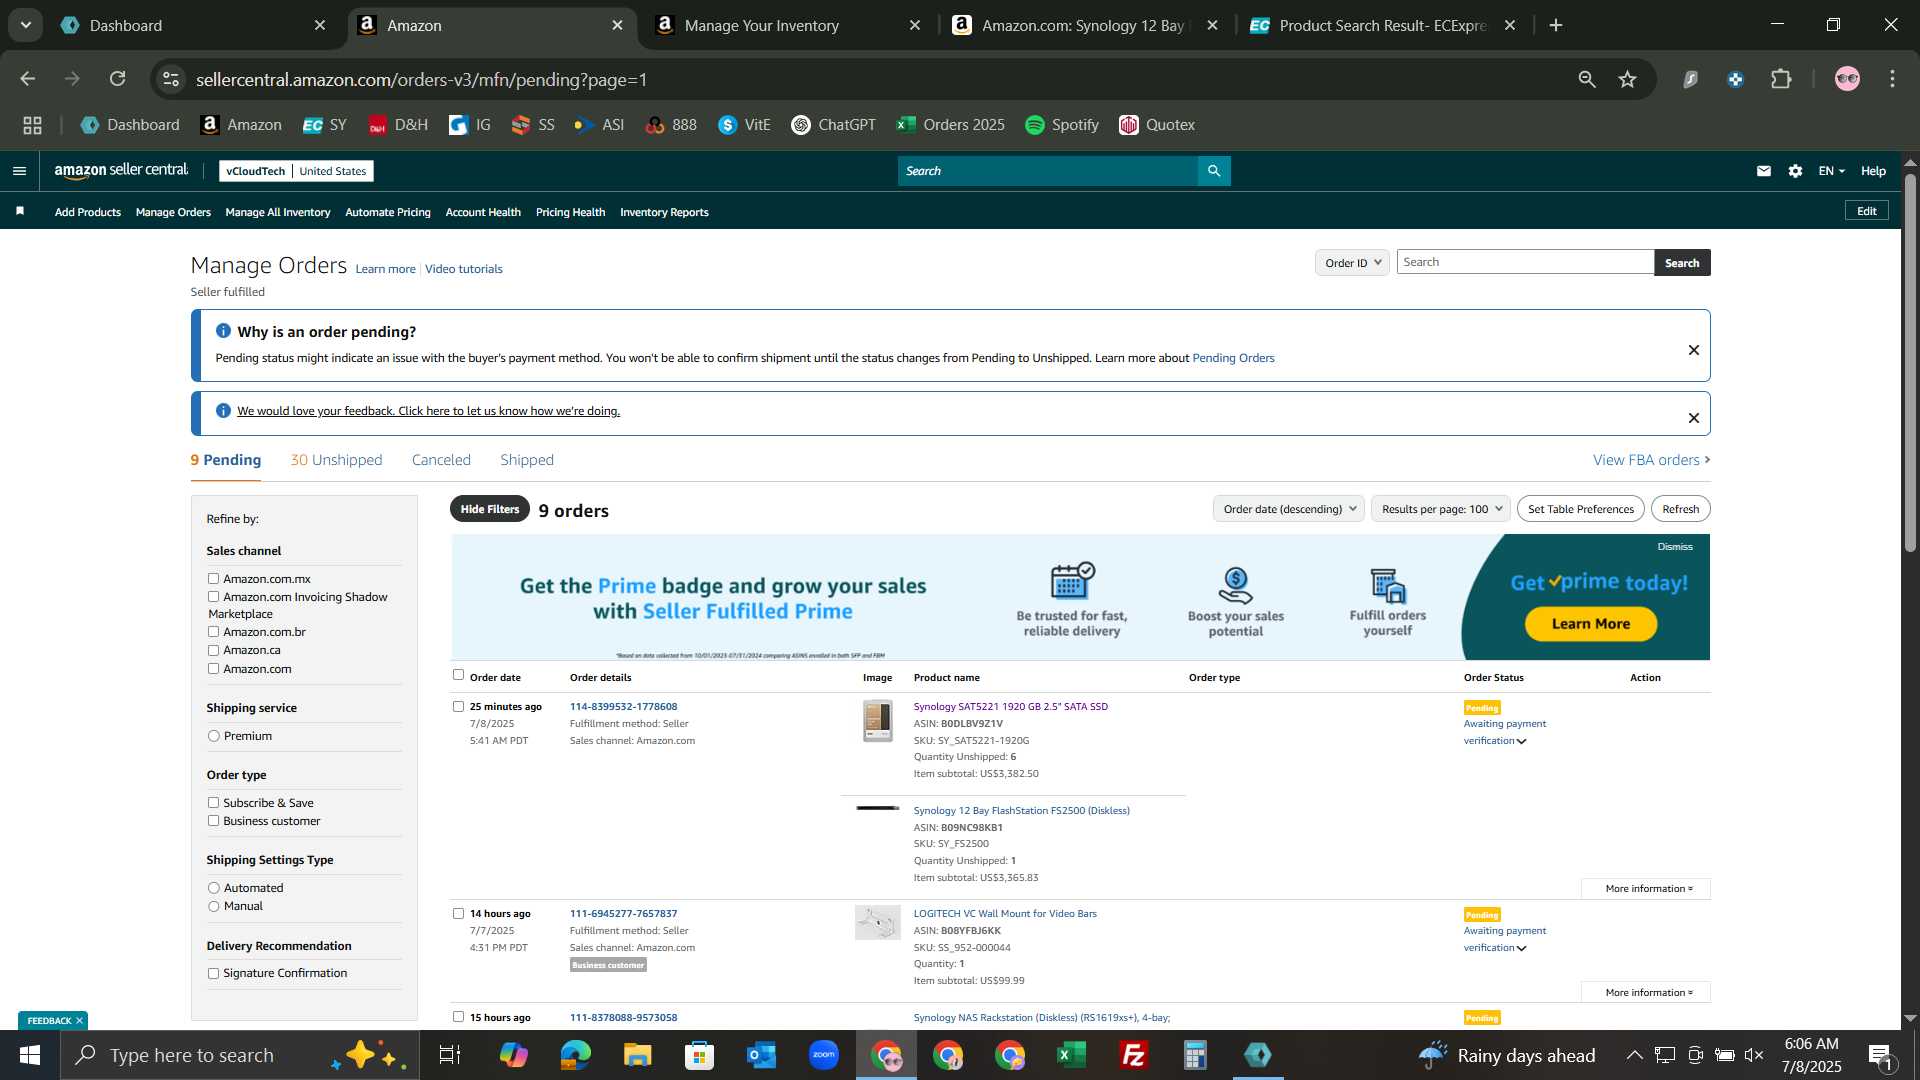The height and width of the screenshot is (1080, 1920).
Task: Check the Amazon.ca sales channel filter
Action: pyautogui.click(x=213, y=650)
